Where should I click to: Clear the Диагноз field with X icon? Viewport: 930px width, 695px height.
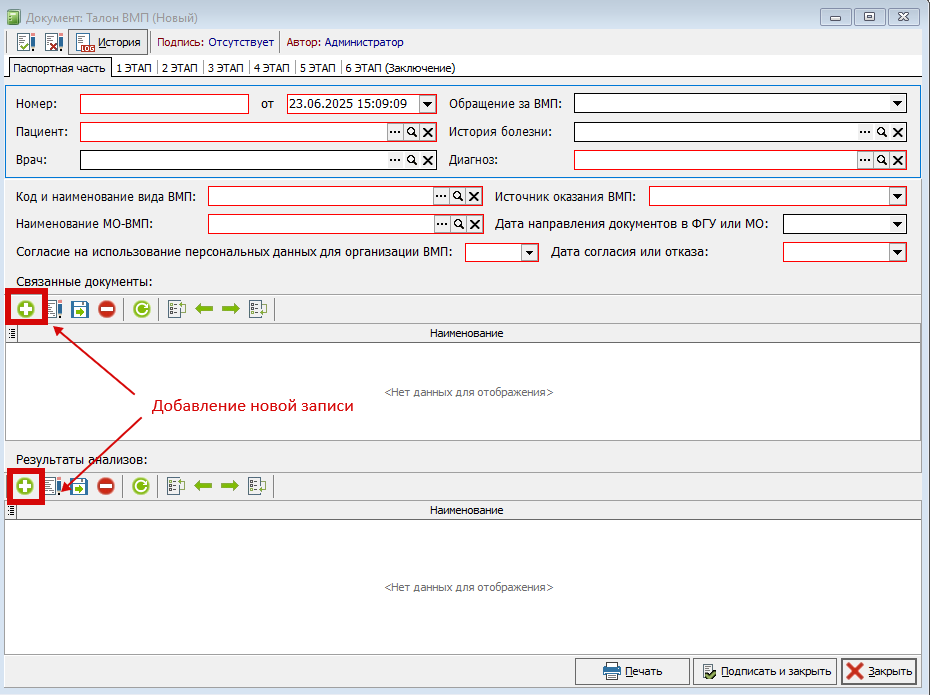pos(898,160)
